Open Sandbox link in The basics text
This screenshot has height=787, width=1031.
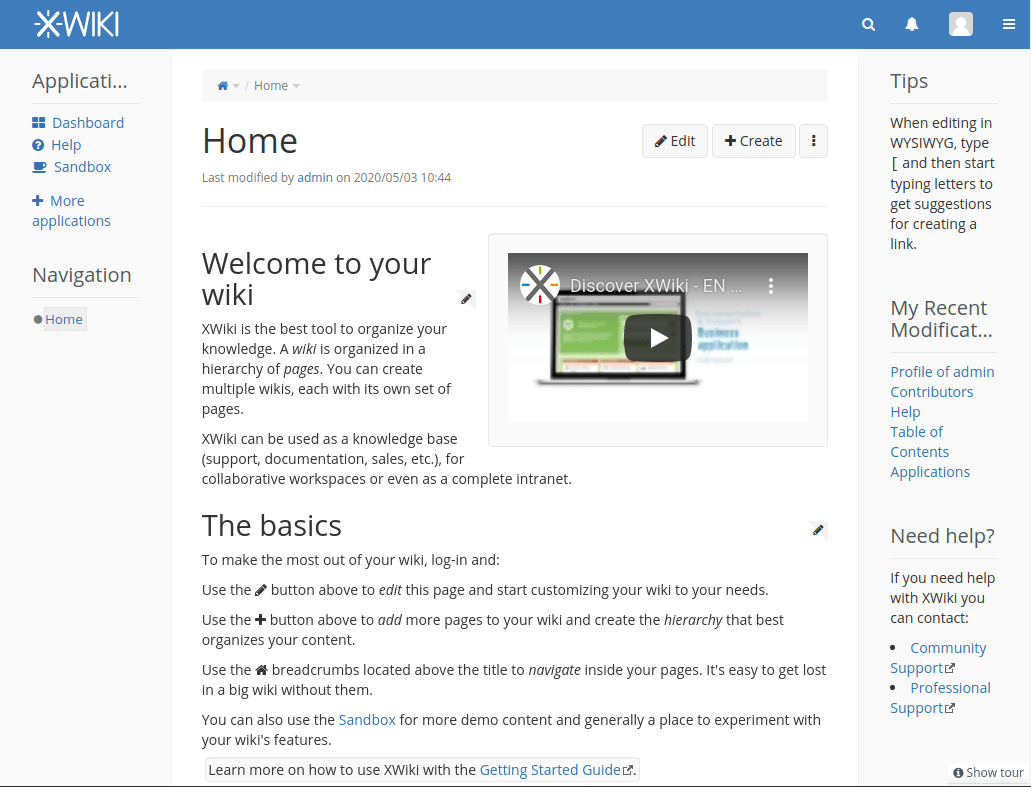coord(367,720)
